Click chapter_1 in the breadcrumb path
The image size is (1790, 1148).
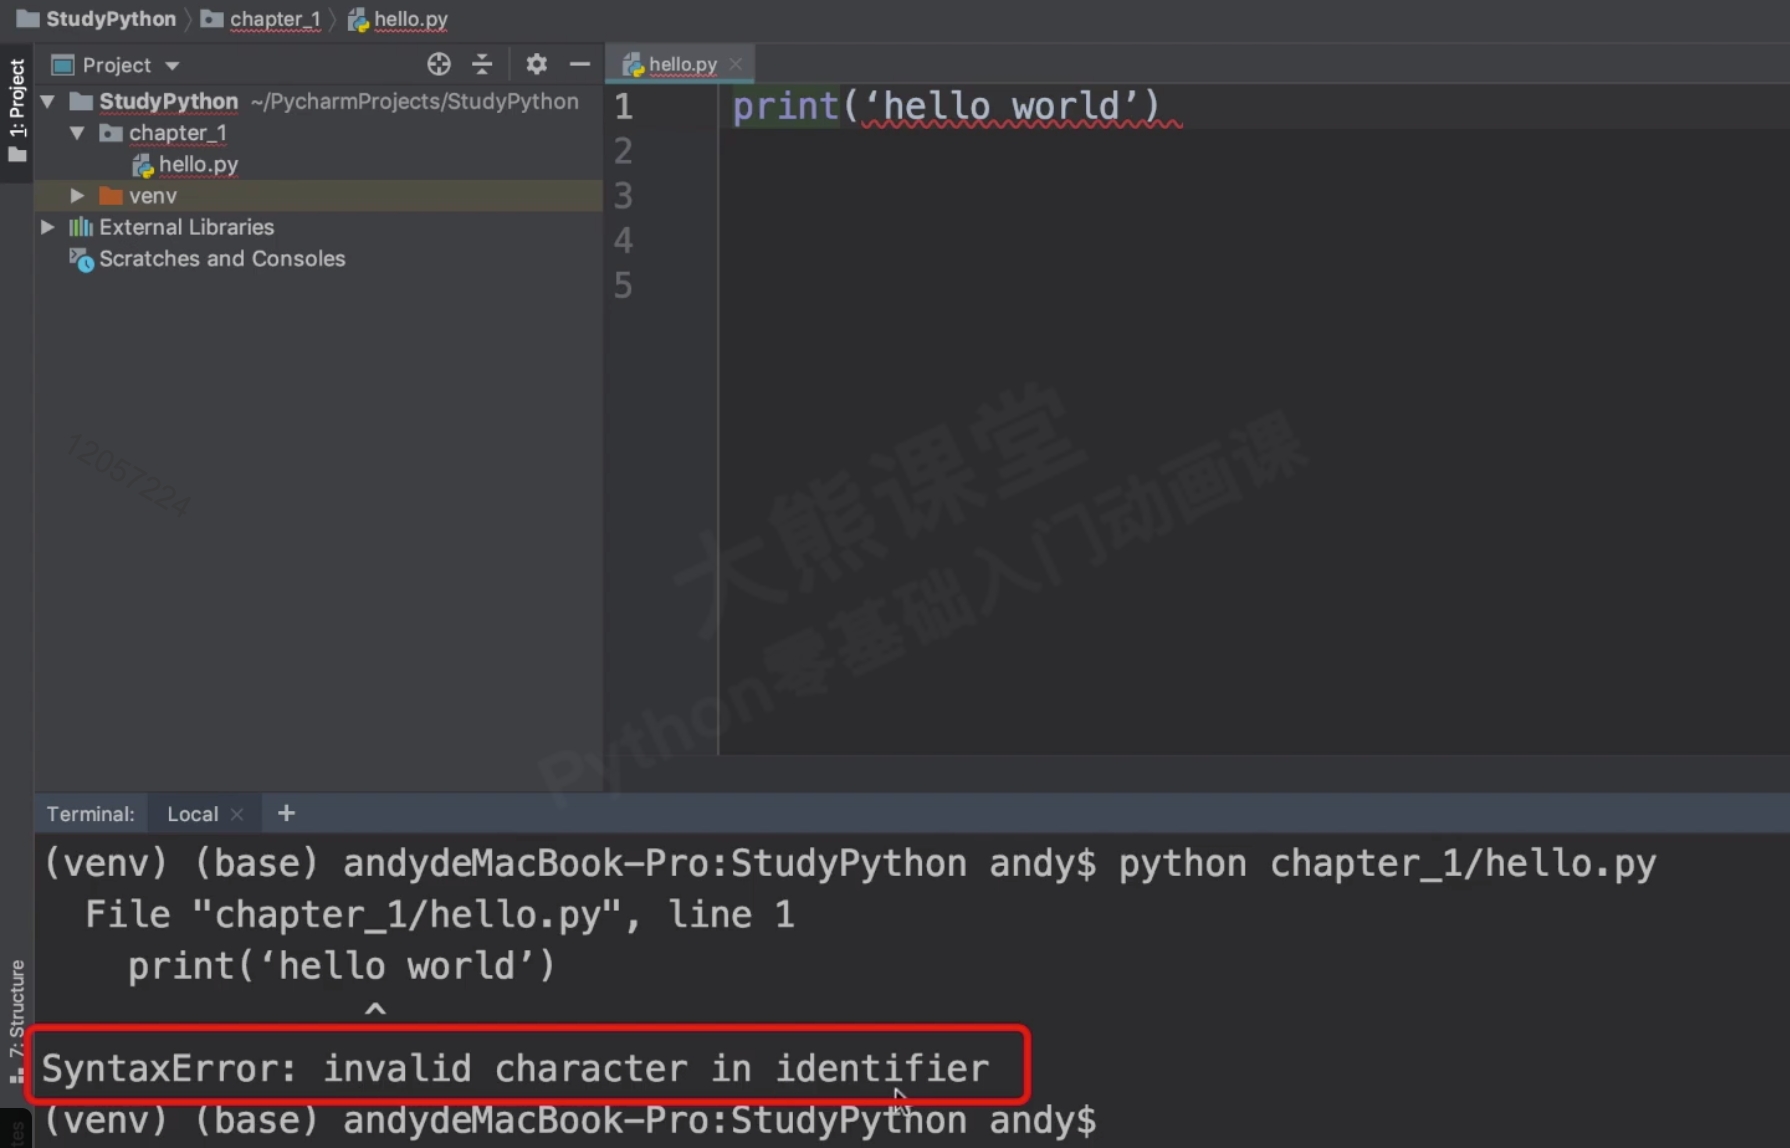[274, 19]
